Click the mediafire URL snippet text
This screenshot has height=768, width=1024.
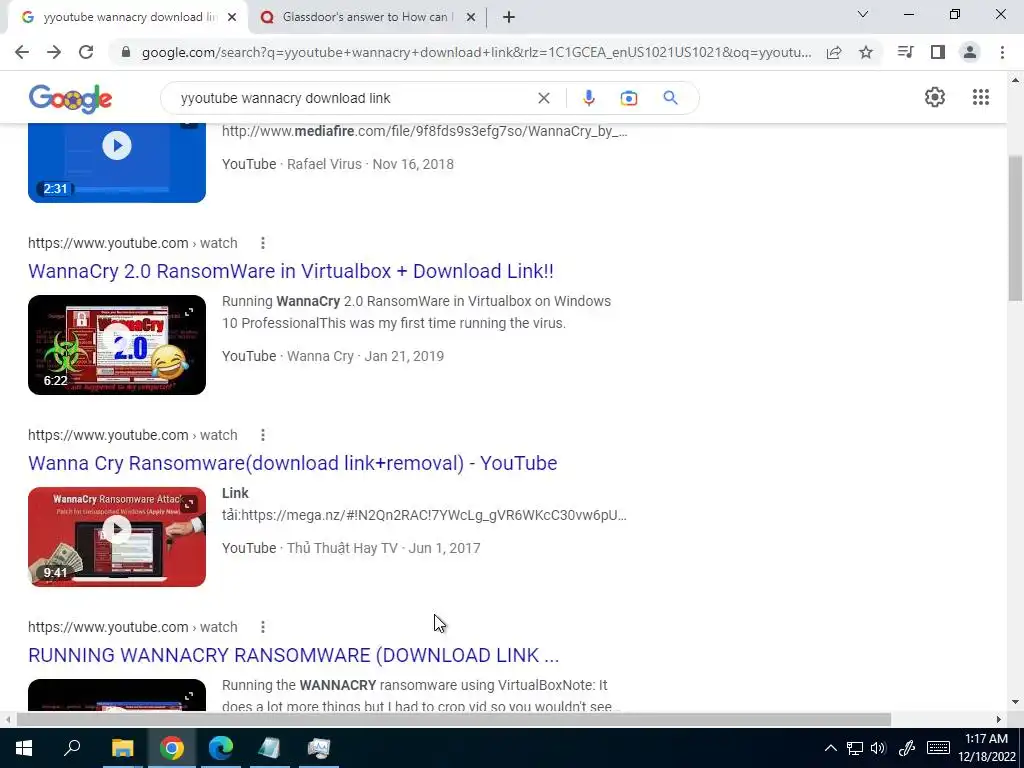click(424, 131)
